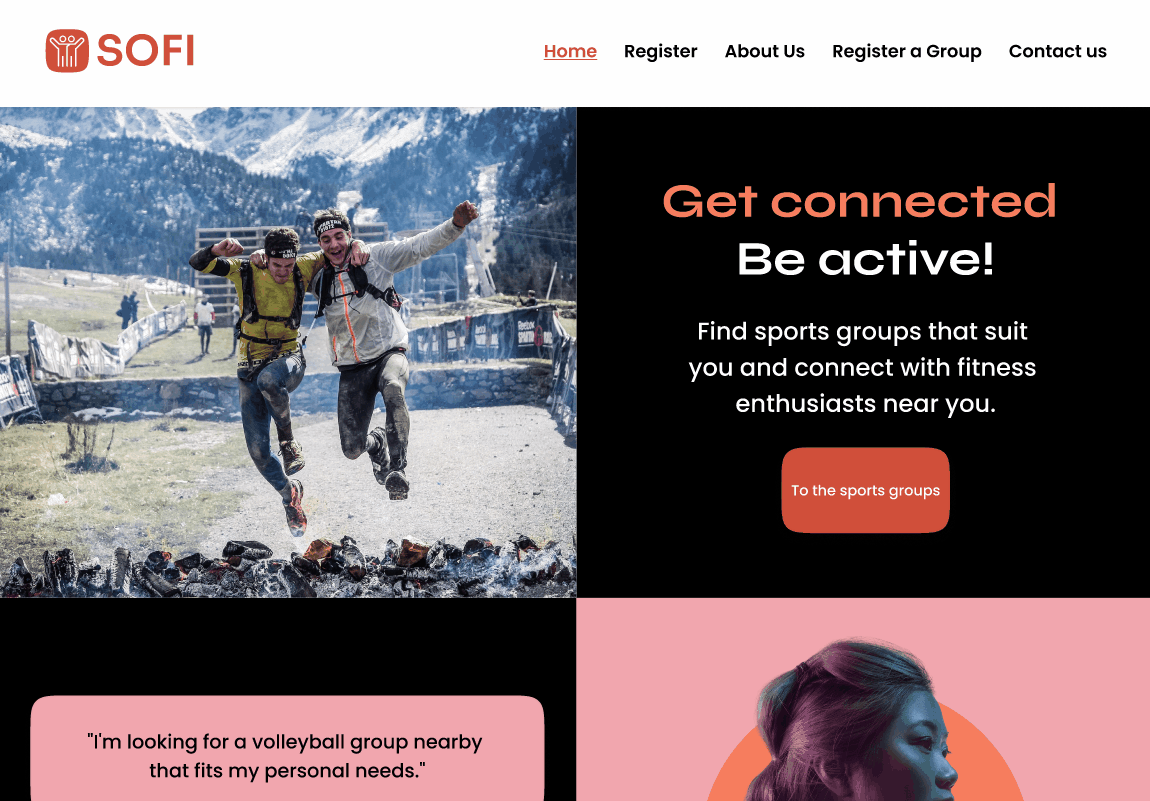
Task: Open the Contact us page
Action: tap(1058, 51)
